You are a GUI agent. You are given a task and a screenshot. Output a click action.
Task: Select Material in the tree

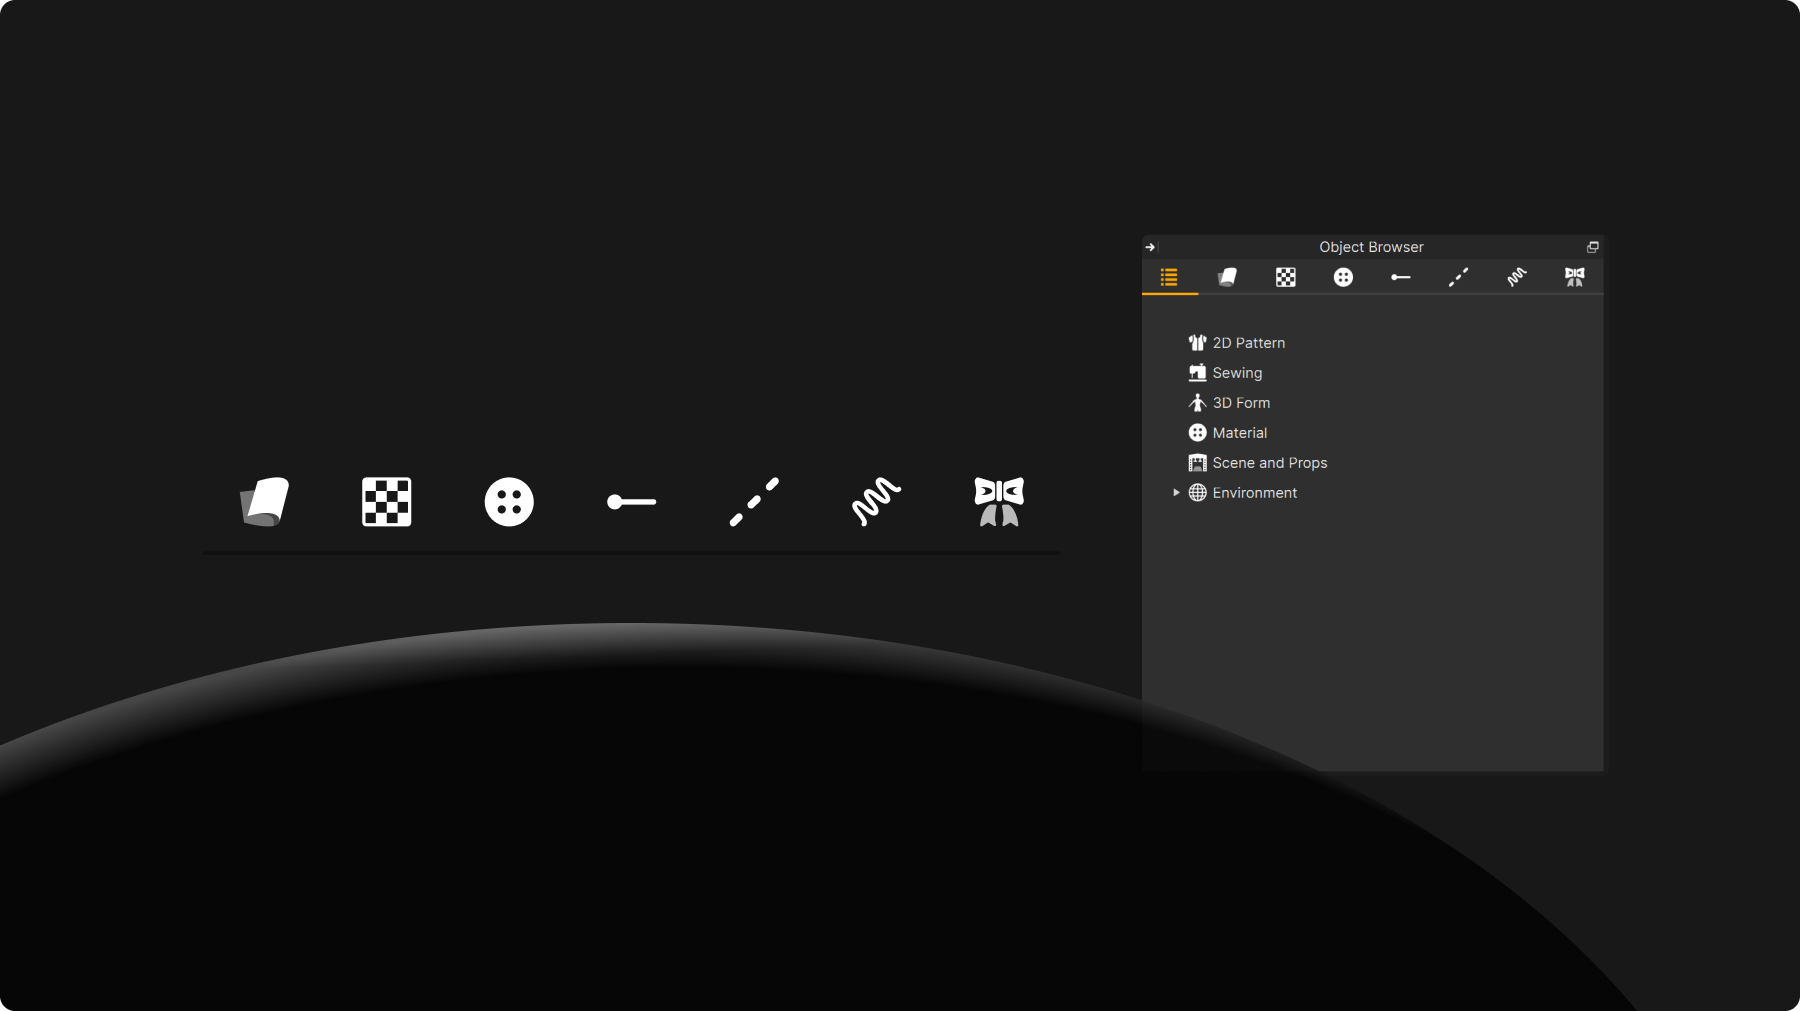pos(1240,433)
